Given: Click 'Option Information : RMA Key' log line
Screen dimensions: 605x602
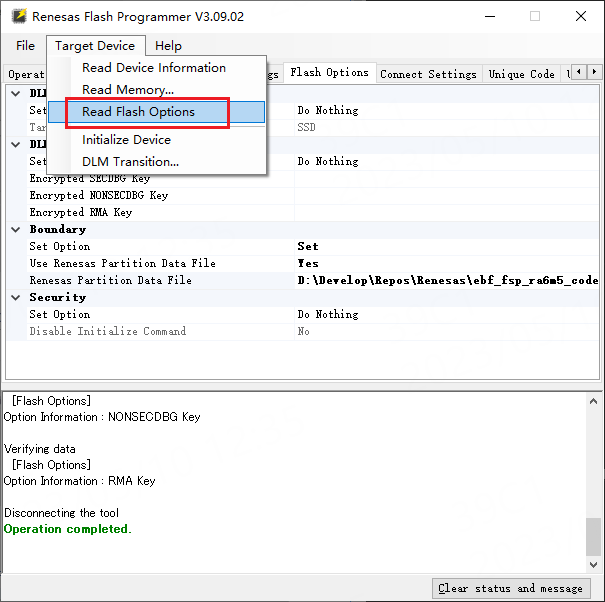Looking at the screenshot, I should pyautogui.click(x=79, y=481).
